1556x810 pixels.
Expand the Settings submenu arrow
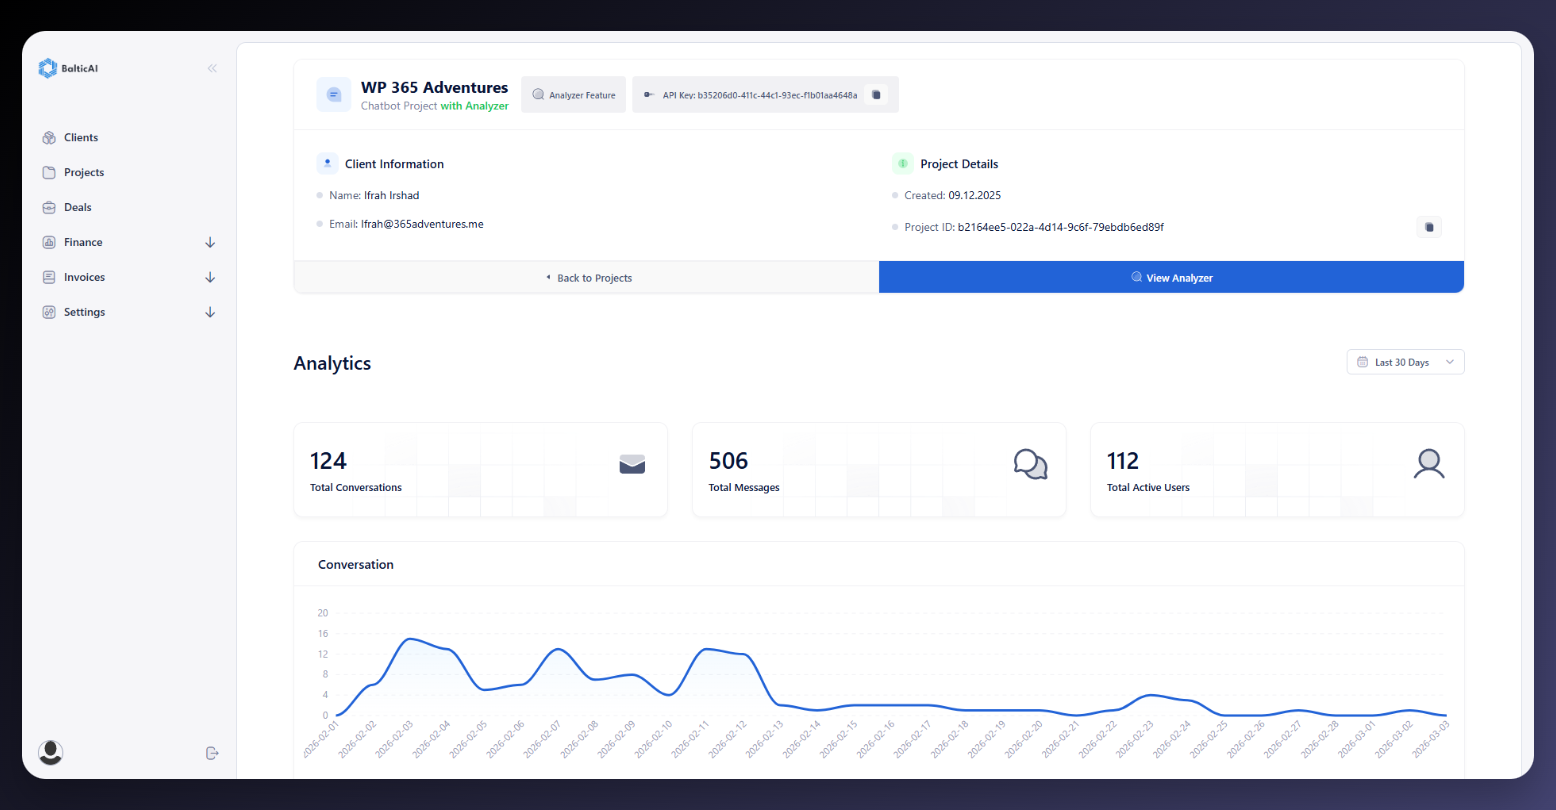[210, 312]
